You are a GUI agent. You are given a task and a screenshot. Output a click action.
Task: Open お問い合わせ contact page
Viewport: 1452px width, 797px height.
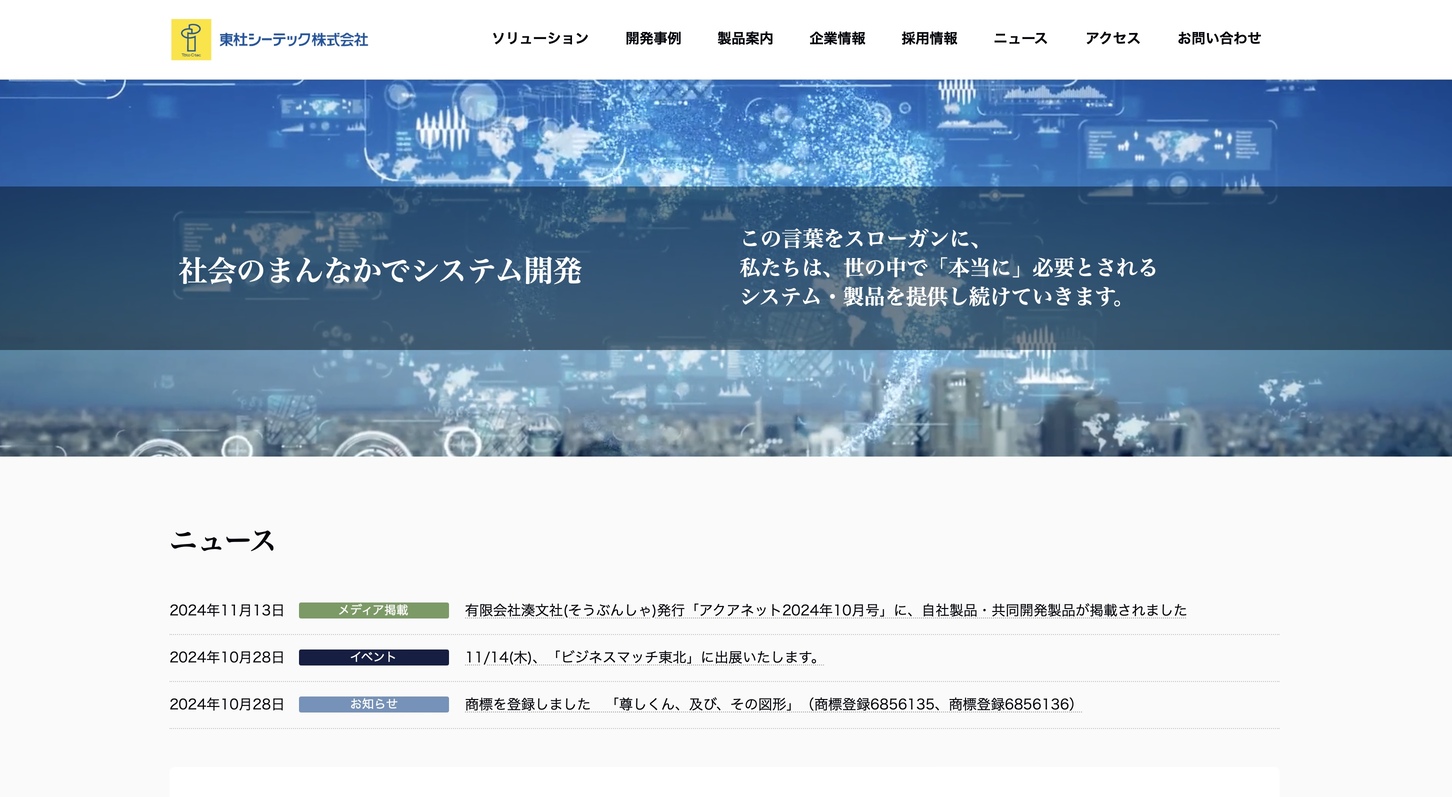click(x=1219, y=38)
